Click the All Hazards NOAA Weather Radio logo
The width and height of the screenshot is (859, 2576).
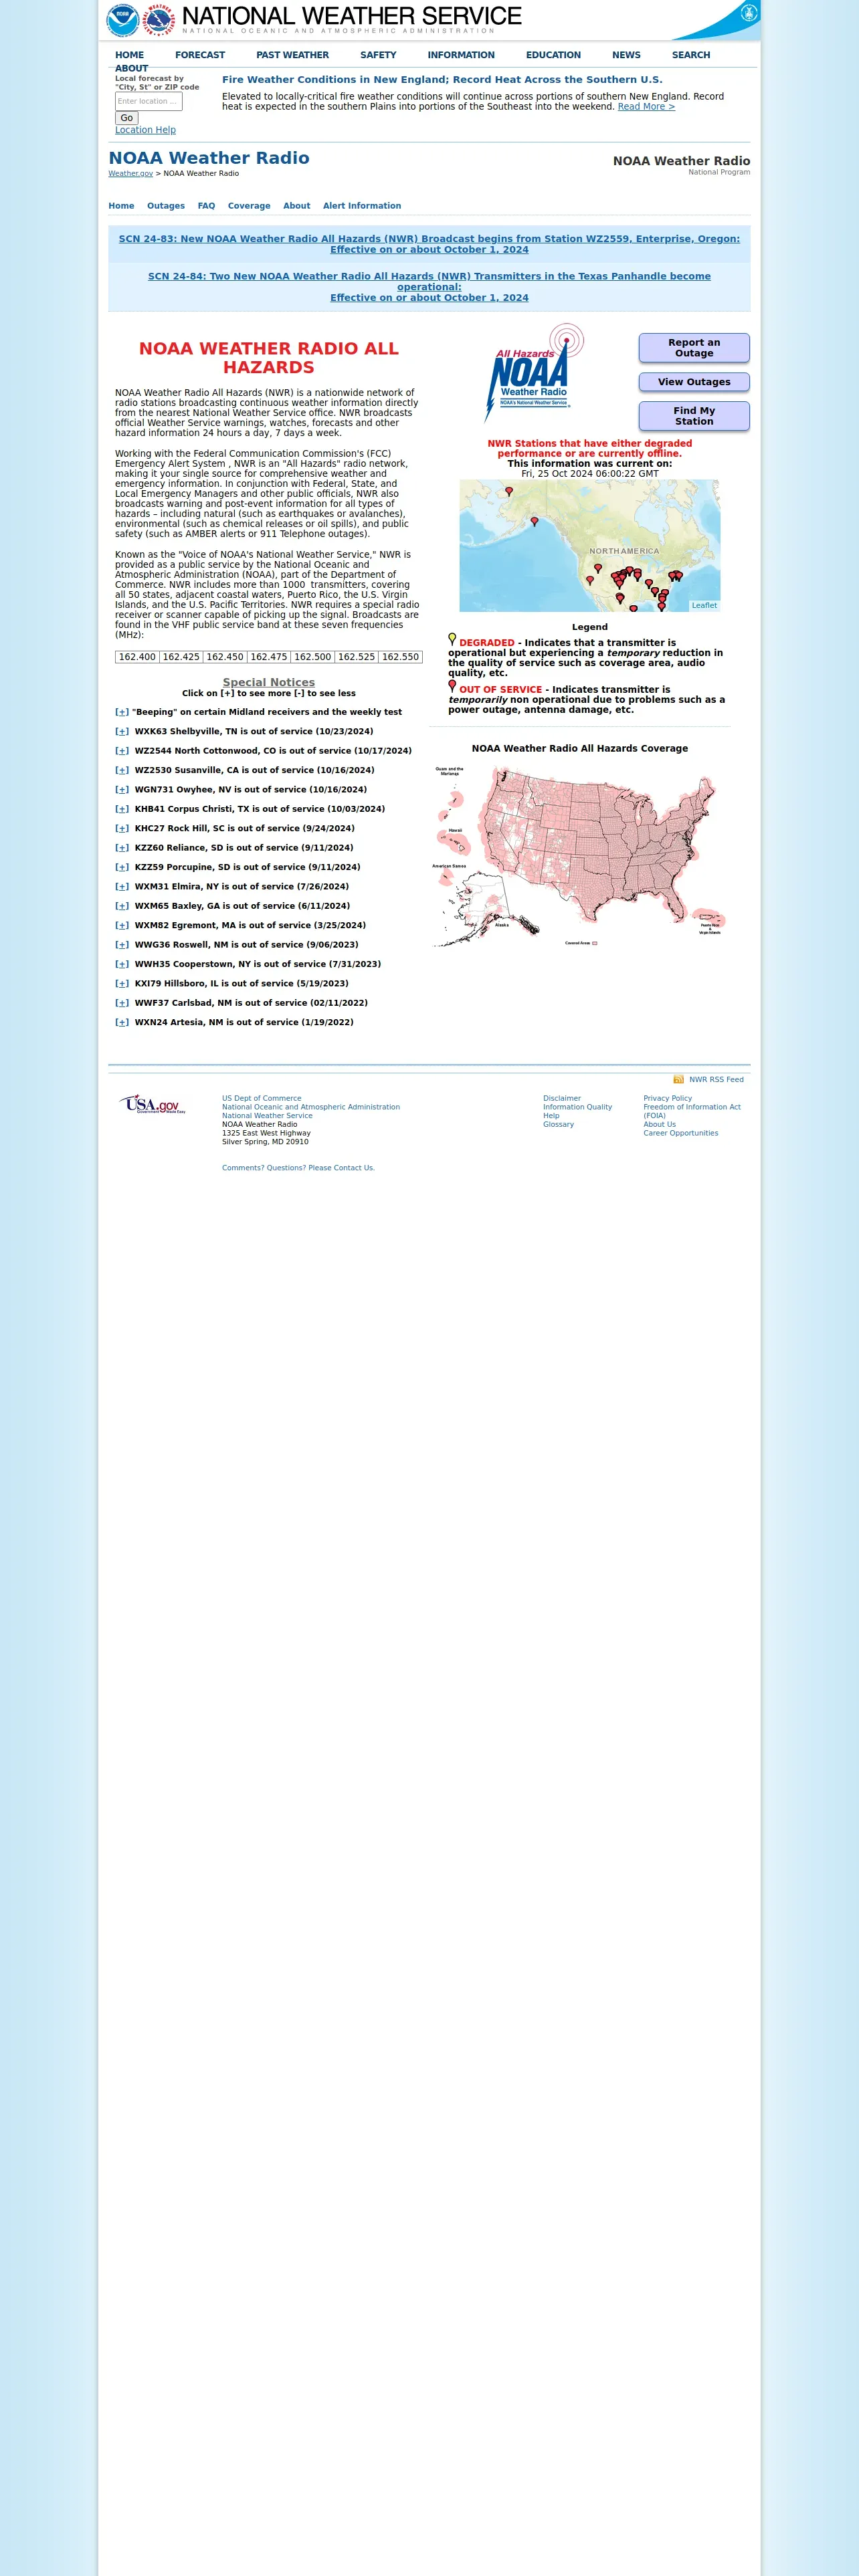point(534,373)
